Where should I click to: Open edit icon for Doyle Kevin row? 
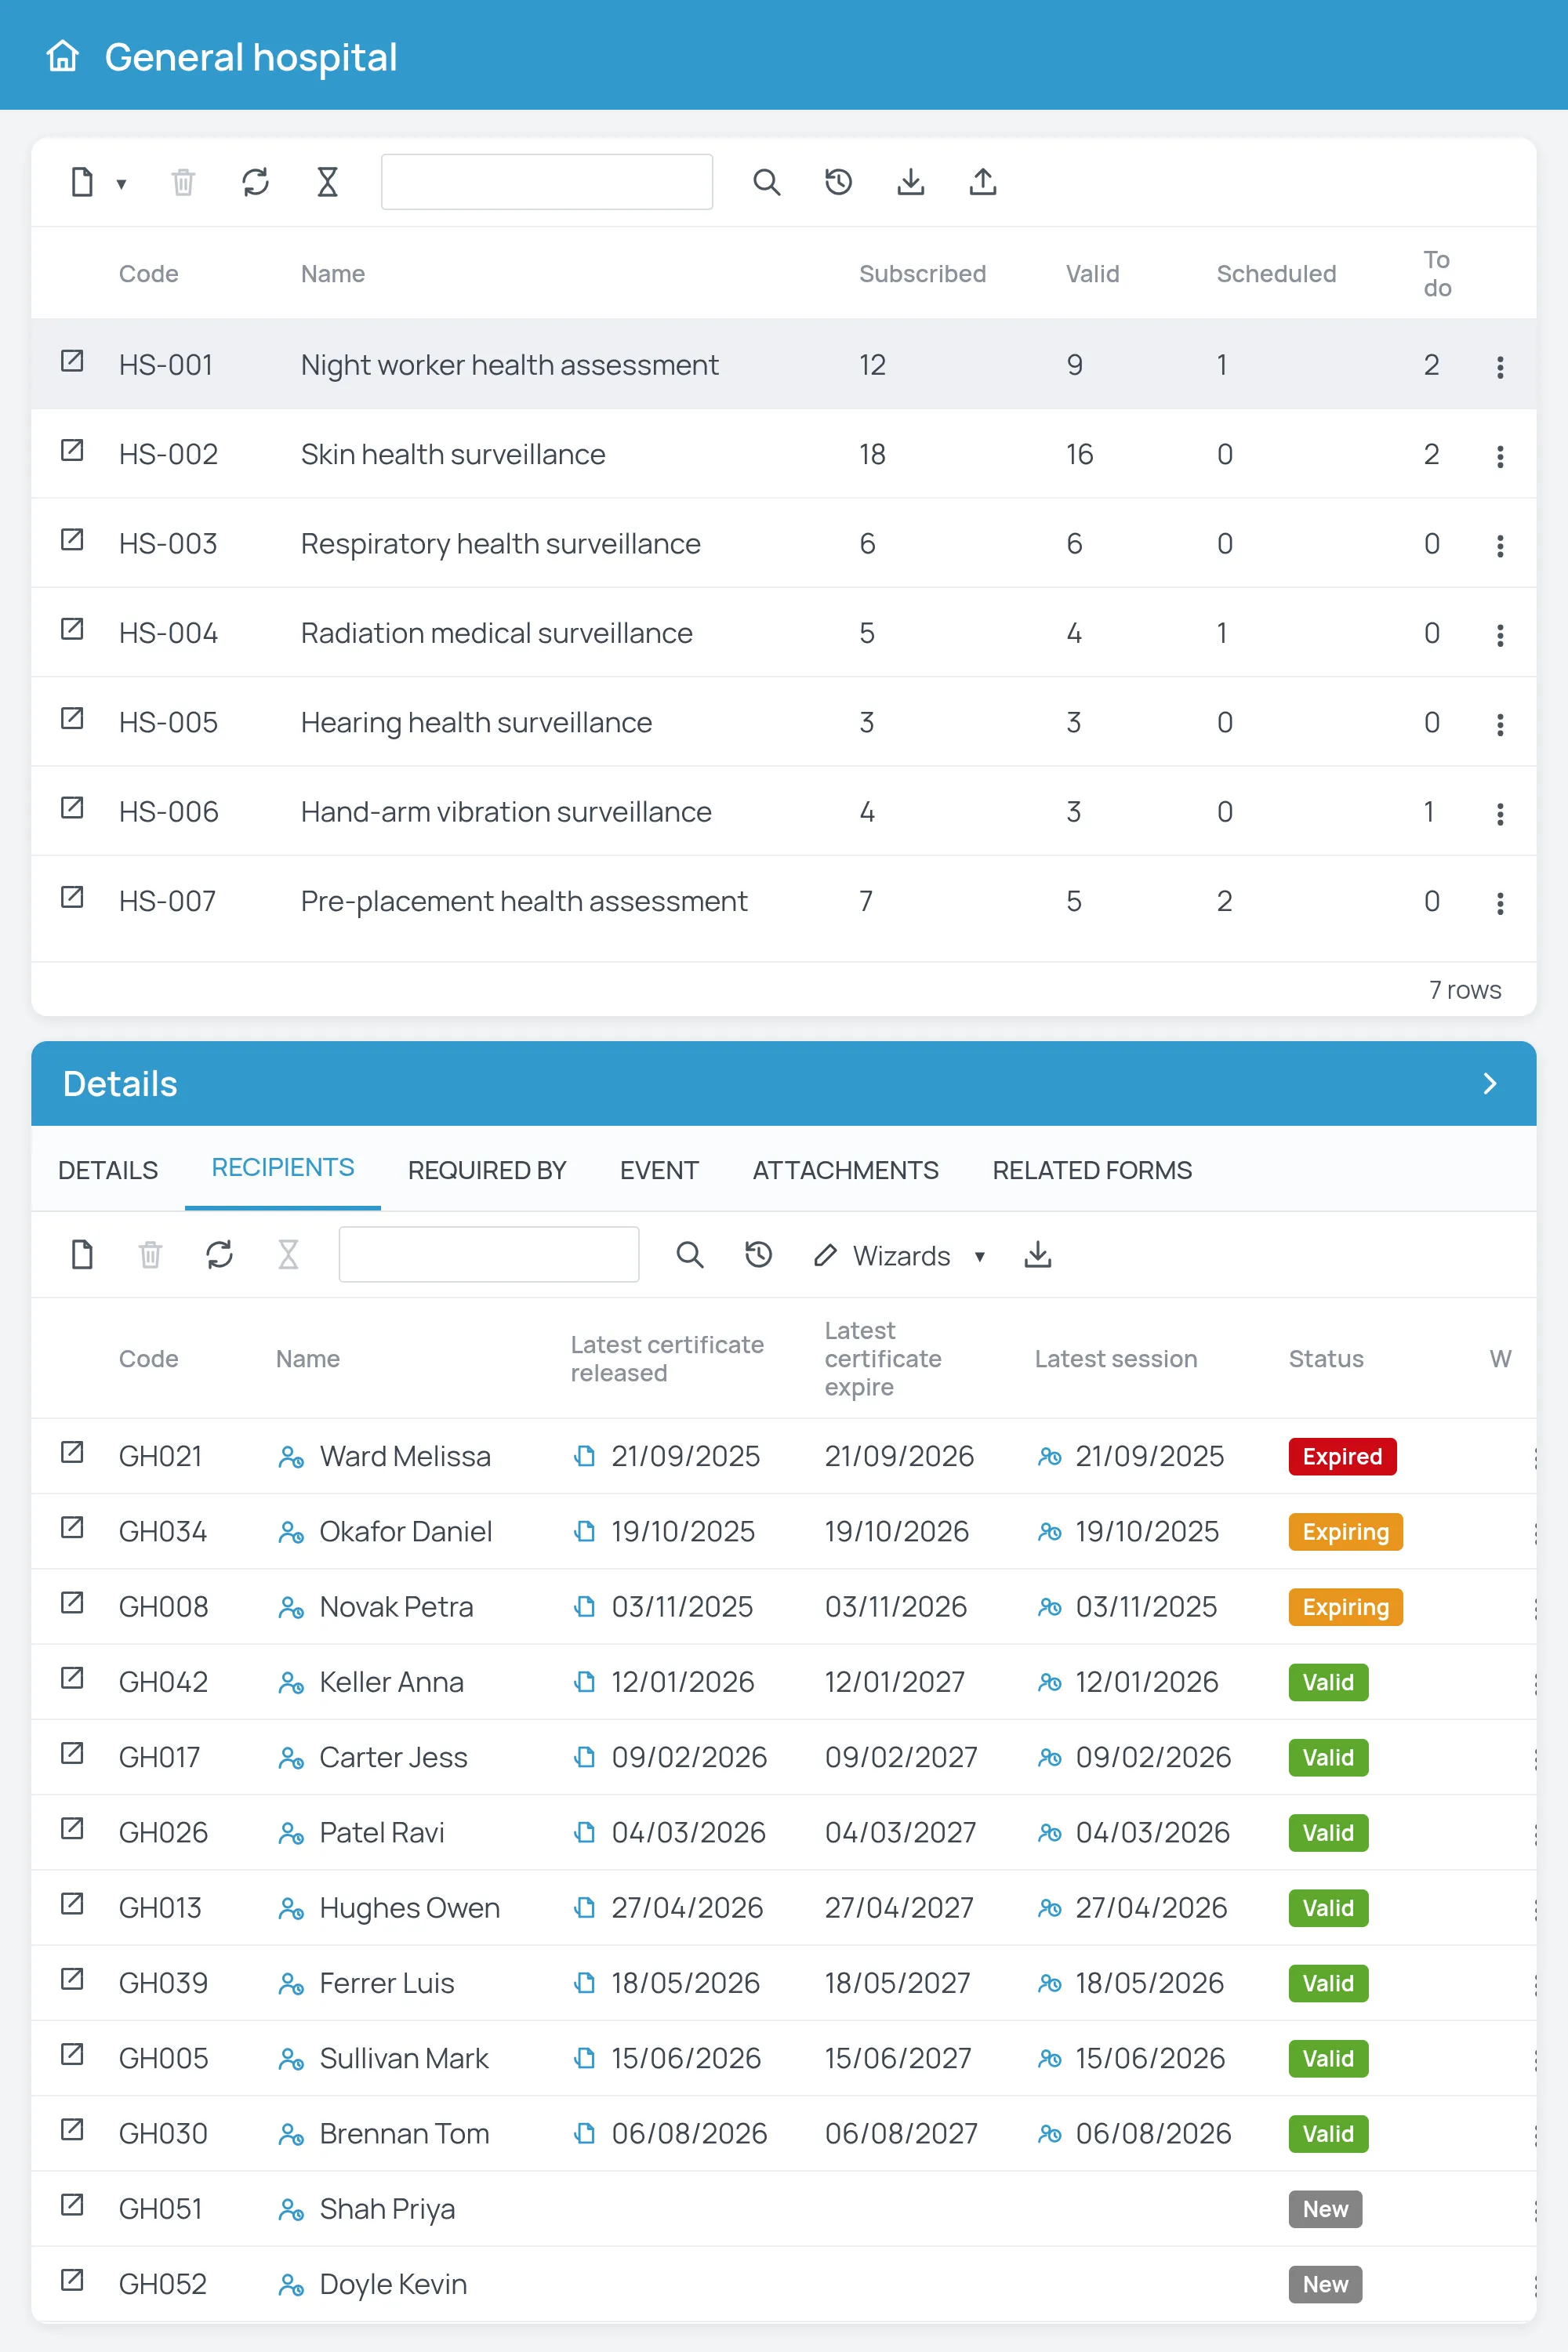[x=72, y=2280]
